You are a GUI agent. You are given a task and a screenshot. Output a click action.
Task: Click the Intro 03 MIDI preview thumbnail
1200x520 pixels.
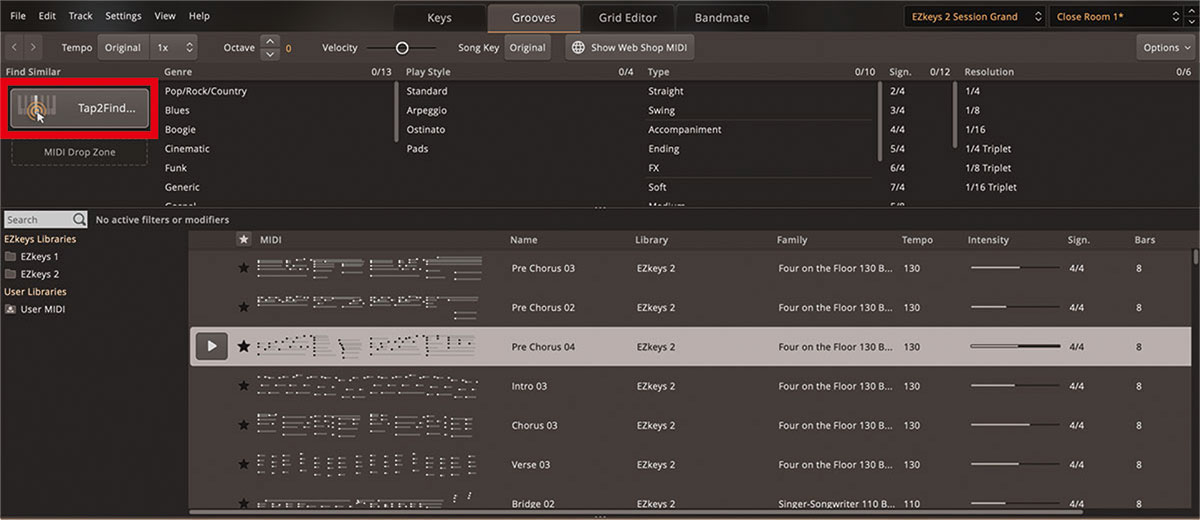click(369, 386)
